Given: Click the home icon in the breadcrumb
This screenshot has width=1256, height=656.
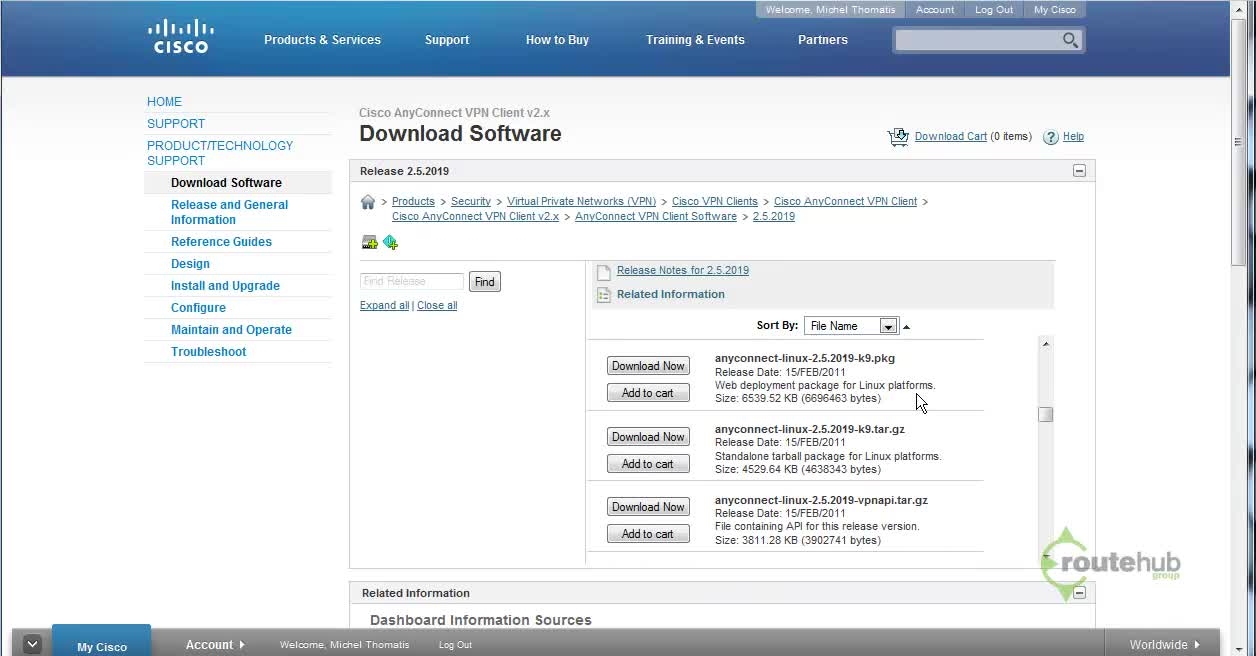Looking at the screenshot, I should [x=368, y=202].
